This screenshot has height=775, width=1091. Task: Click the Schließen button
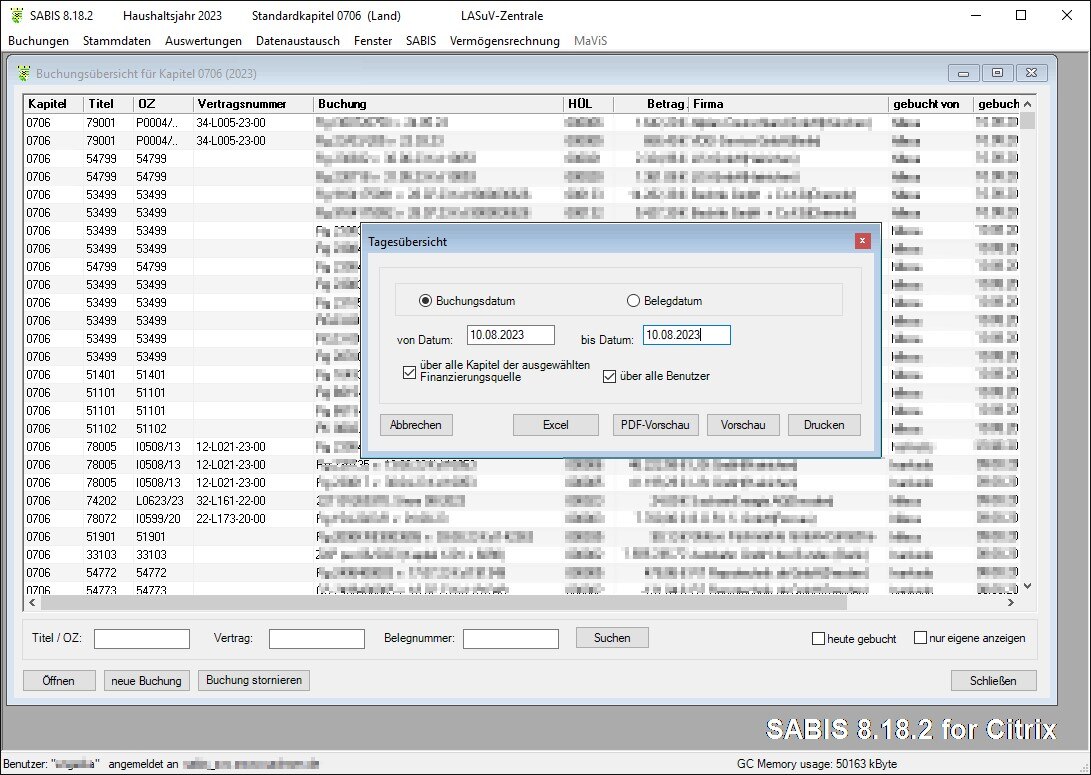point(994,680)
